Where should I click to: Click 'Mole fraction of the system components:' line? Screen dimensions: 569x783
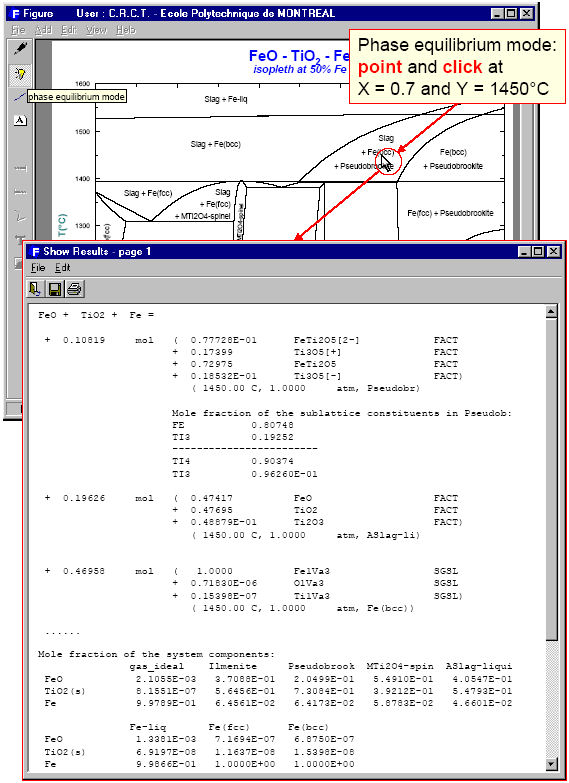(x=156, y=655)
